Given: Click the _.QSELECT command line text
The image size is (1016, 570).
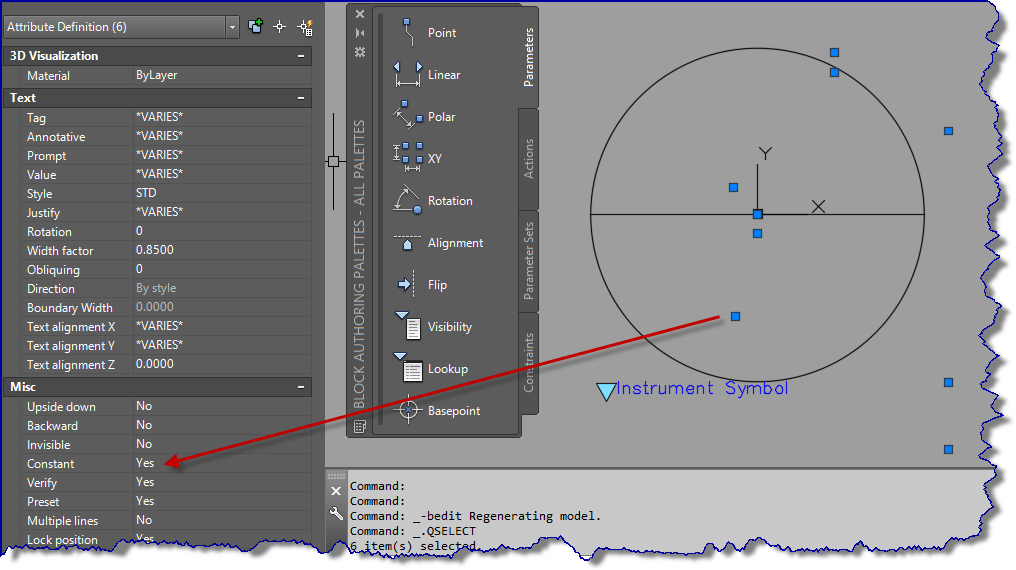Looking at the screenshot, I should click(444, 531).
